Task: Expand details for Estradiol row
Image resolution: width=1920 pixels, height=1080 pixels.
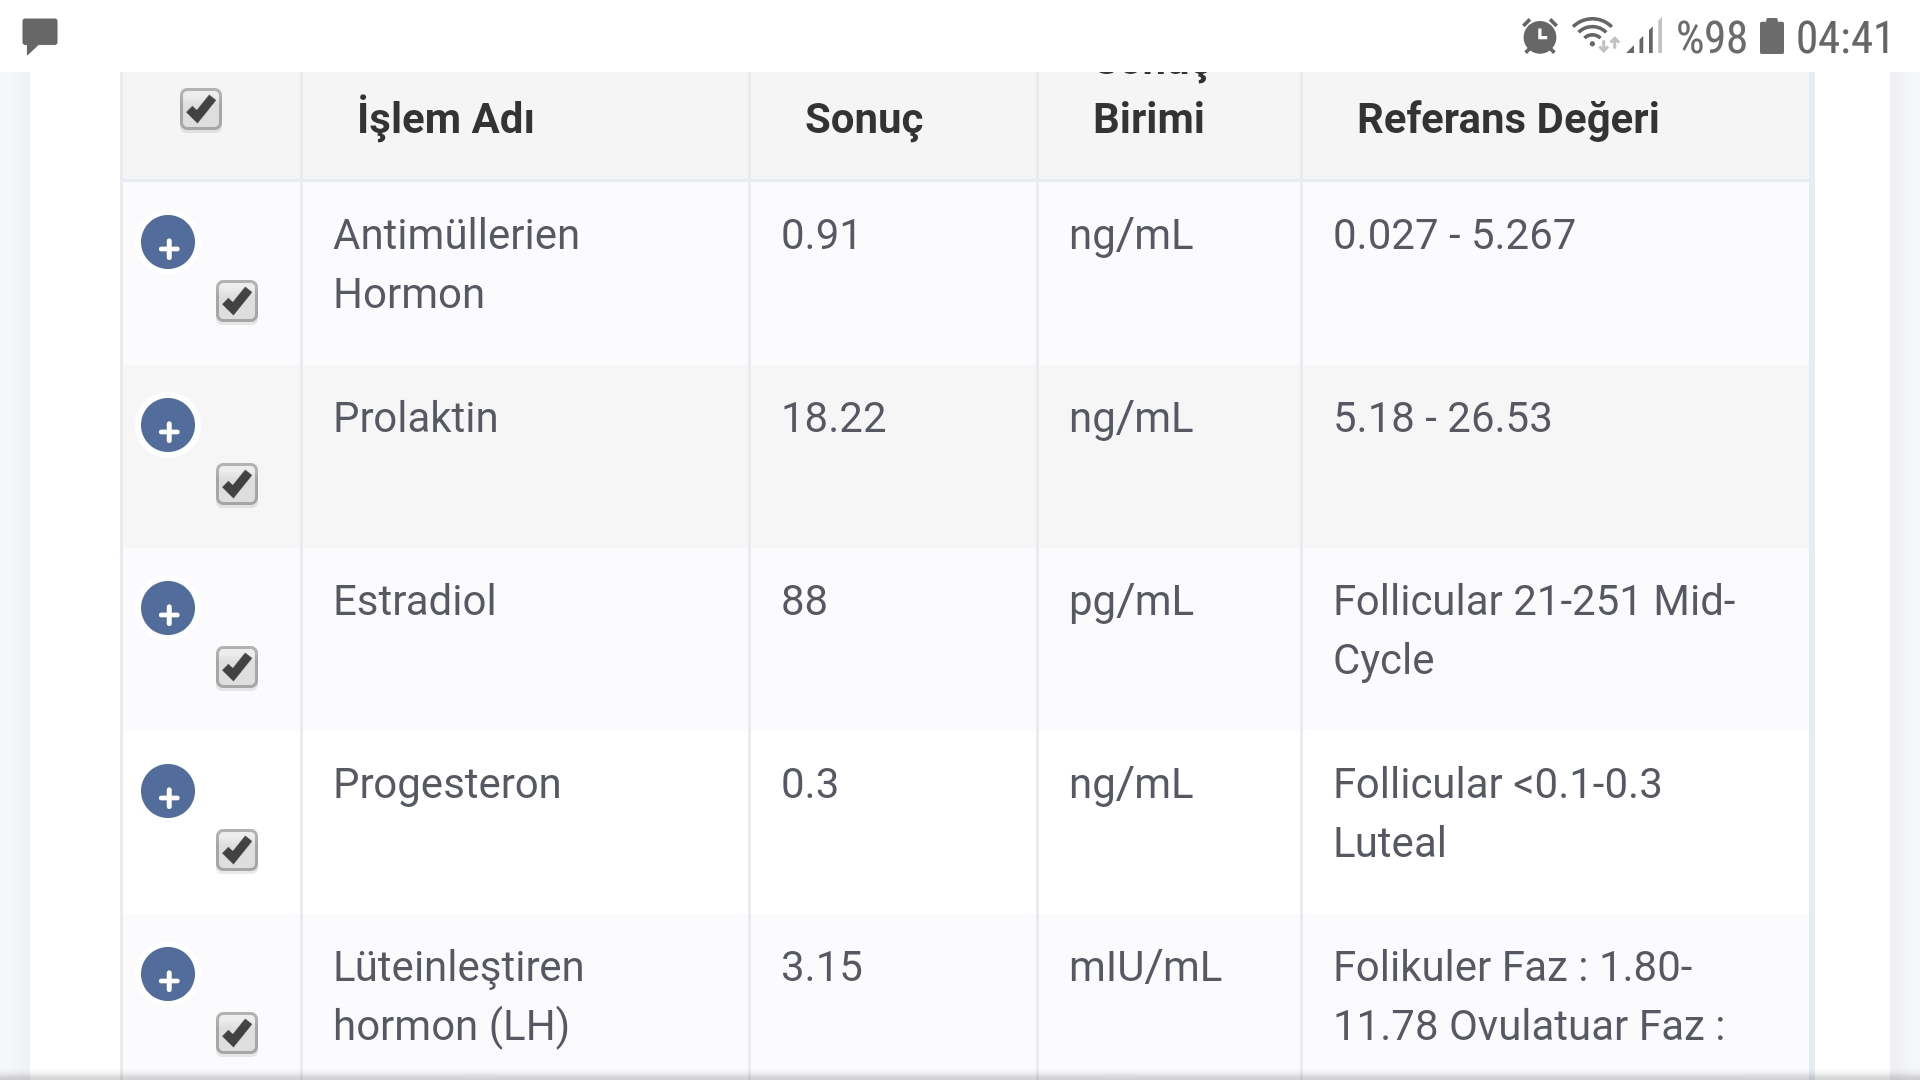Action: (x=168, y=608)
